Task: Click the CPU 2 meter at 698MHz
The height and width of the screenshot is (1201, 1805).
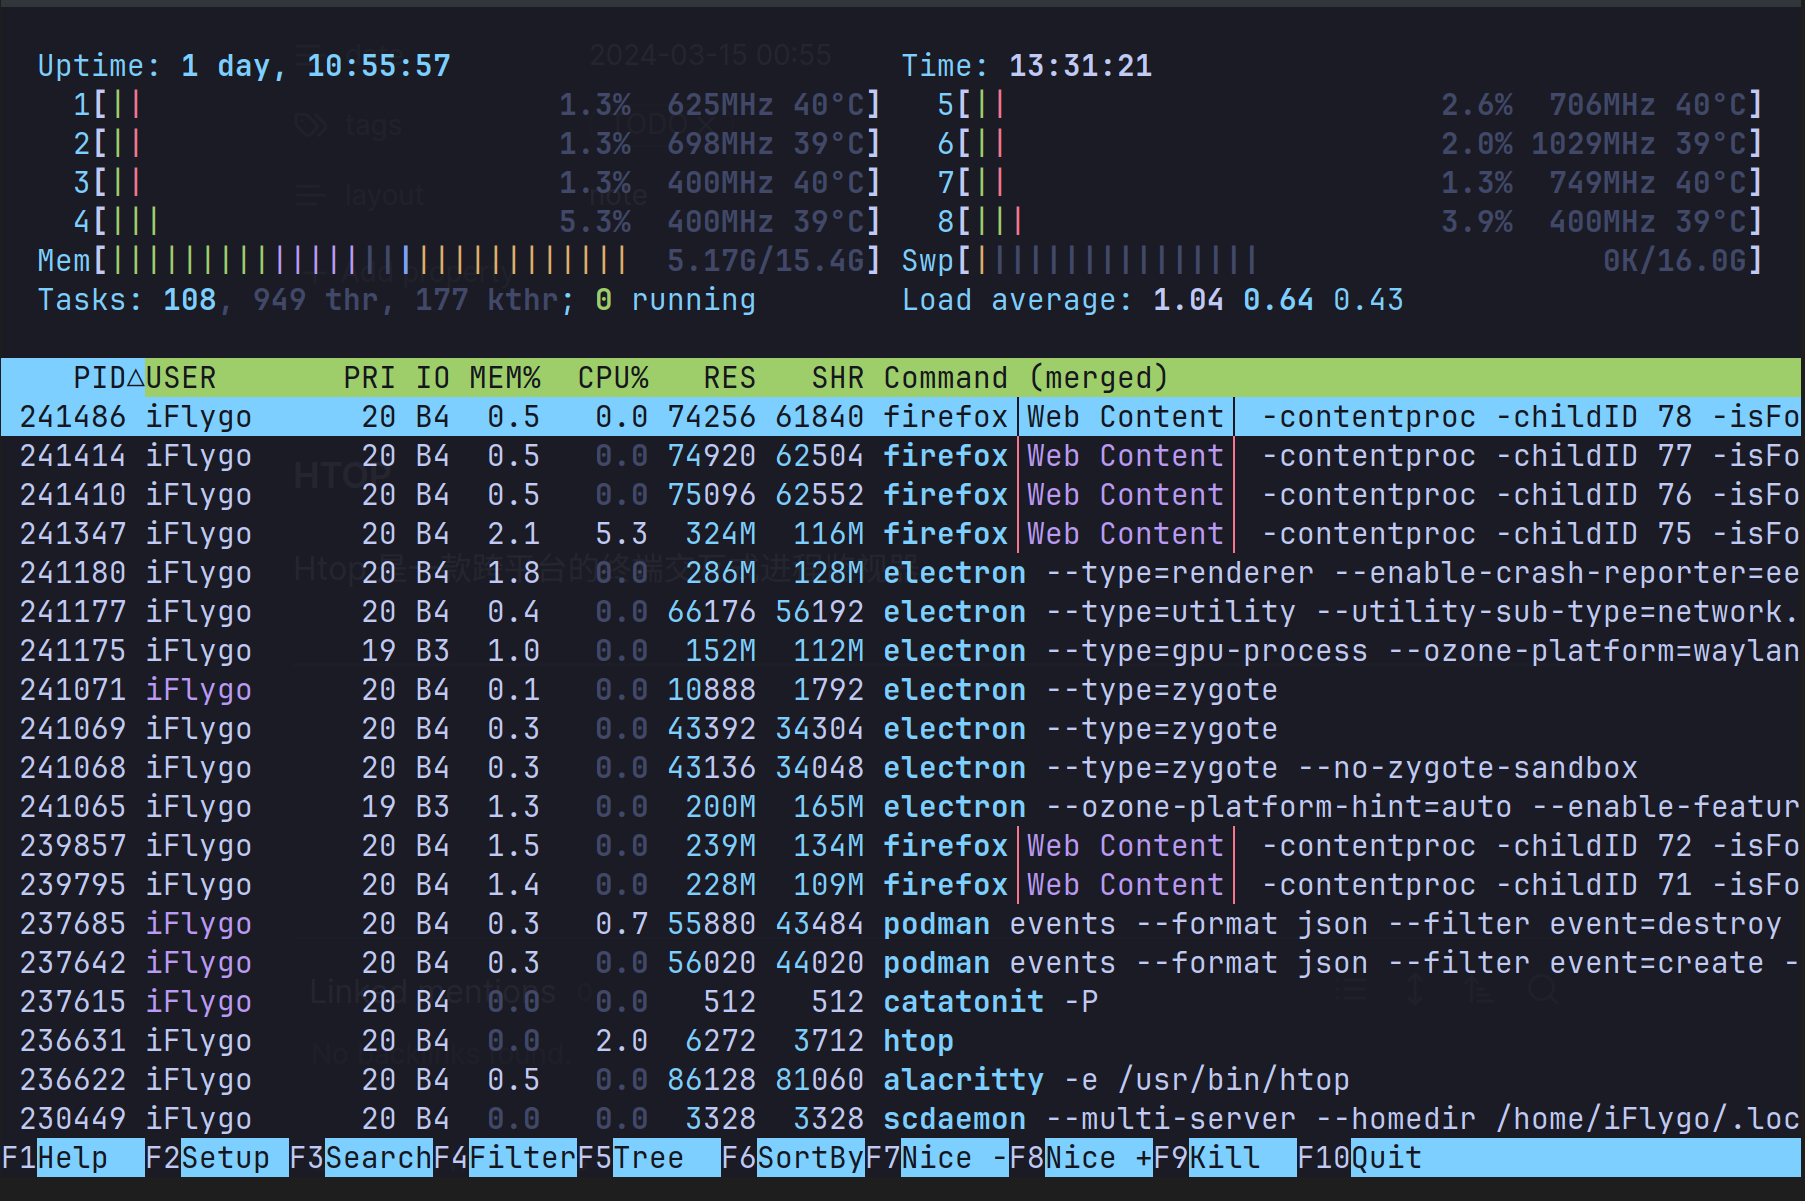Action: click(477, 144)
